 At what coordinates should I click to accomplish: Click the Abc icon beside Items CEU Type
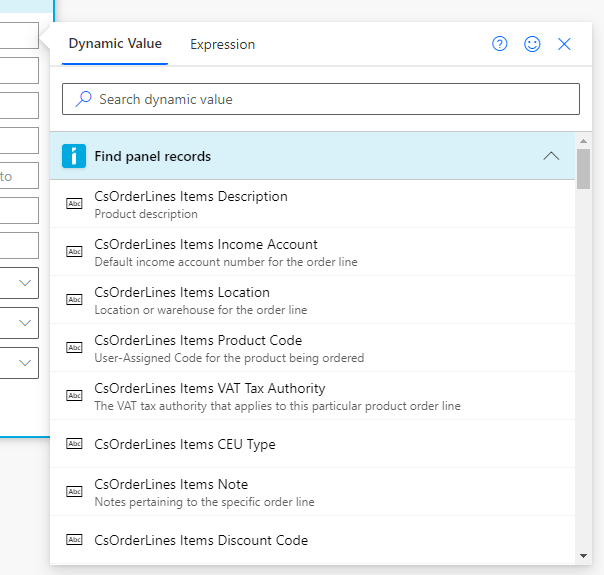(74, 444)
